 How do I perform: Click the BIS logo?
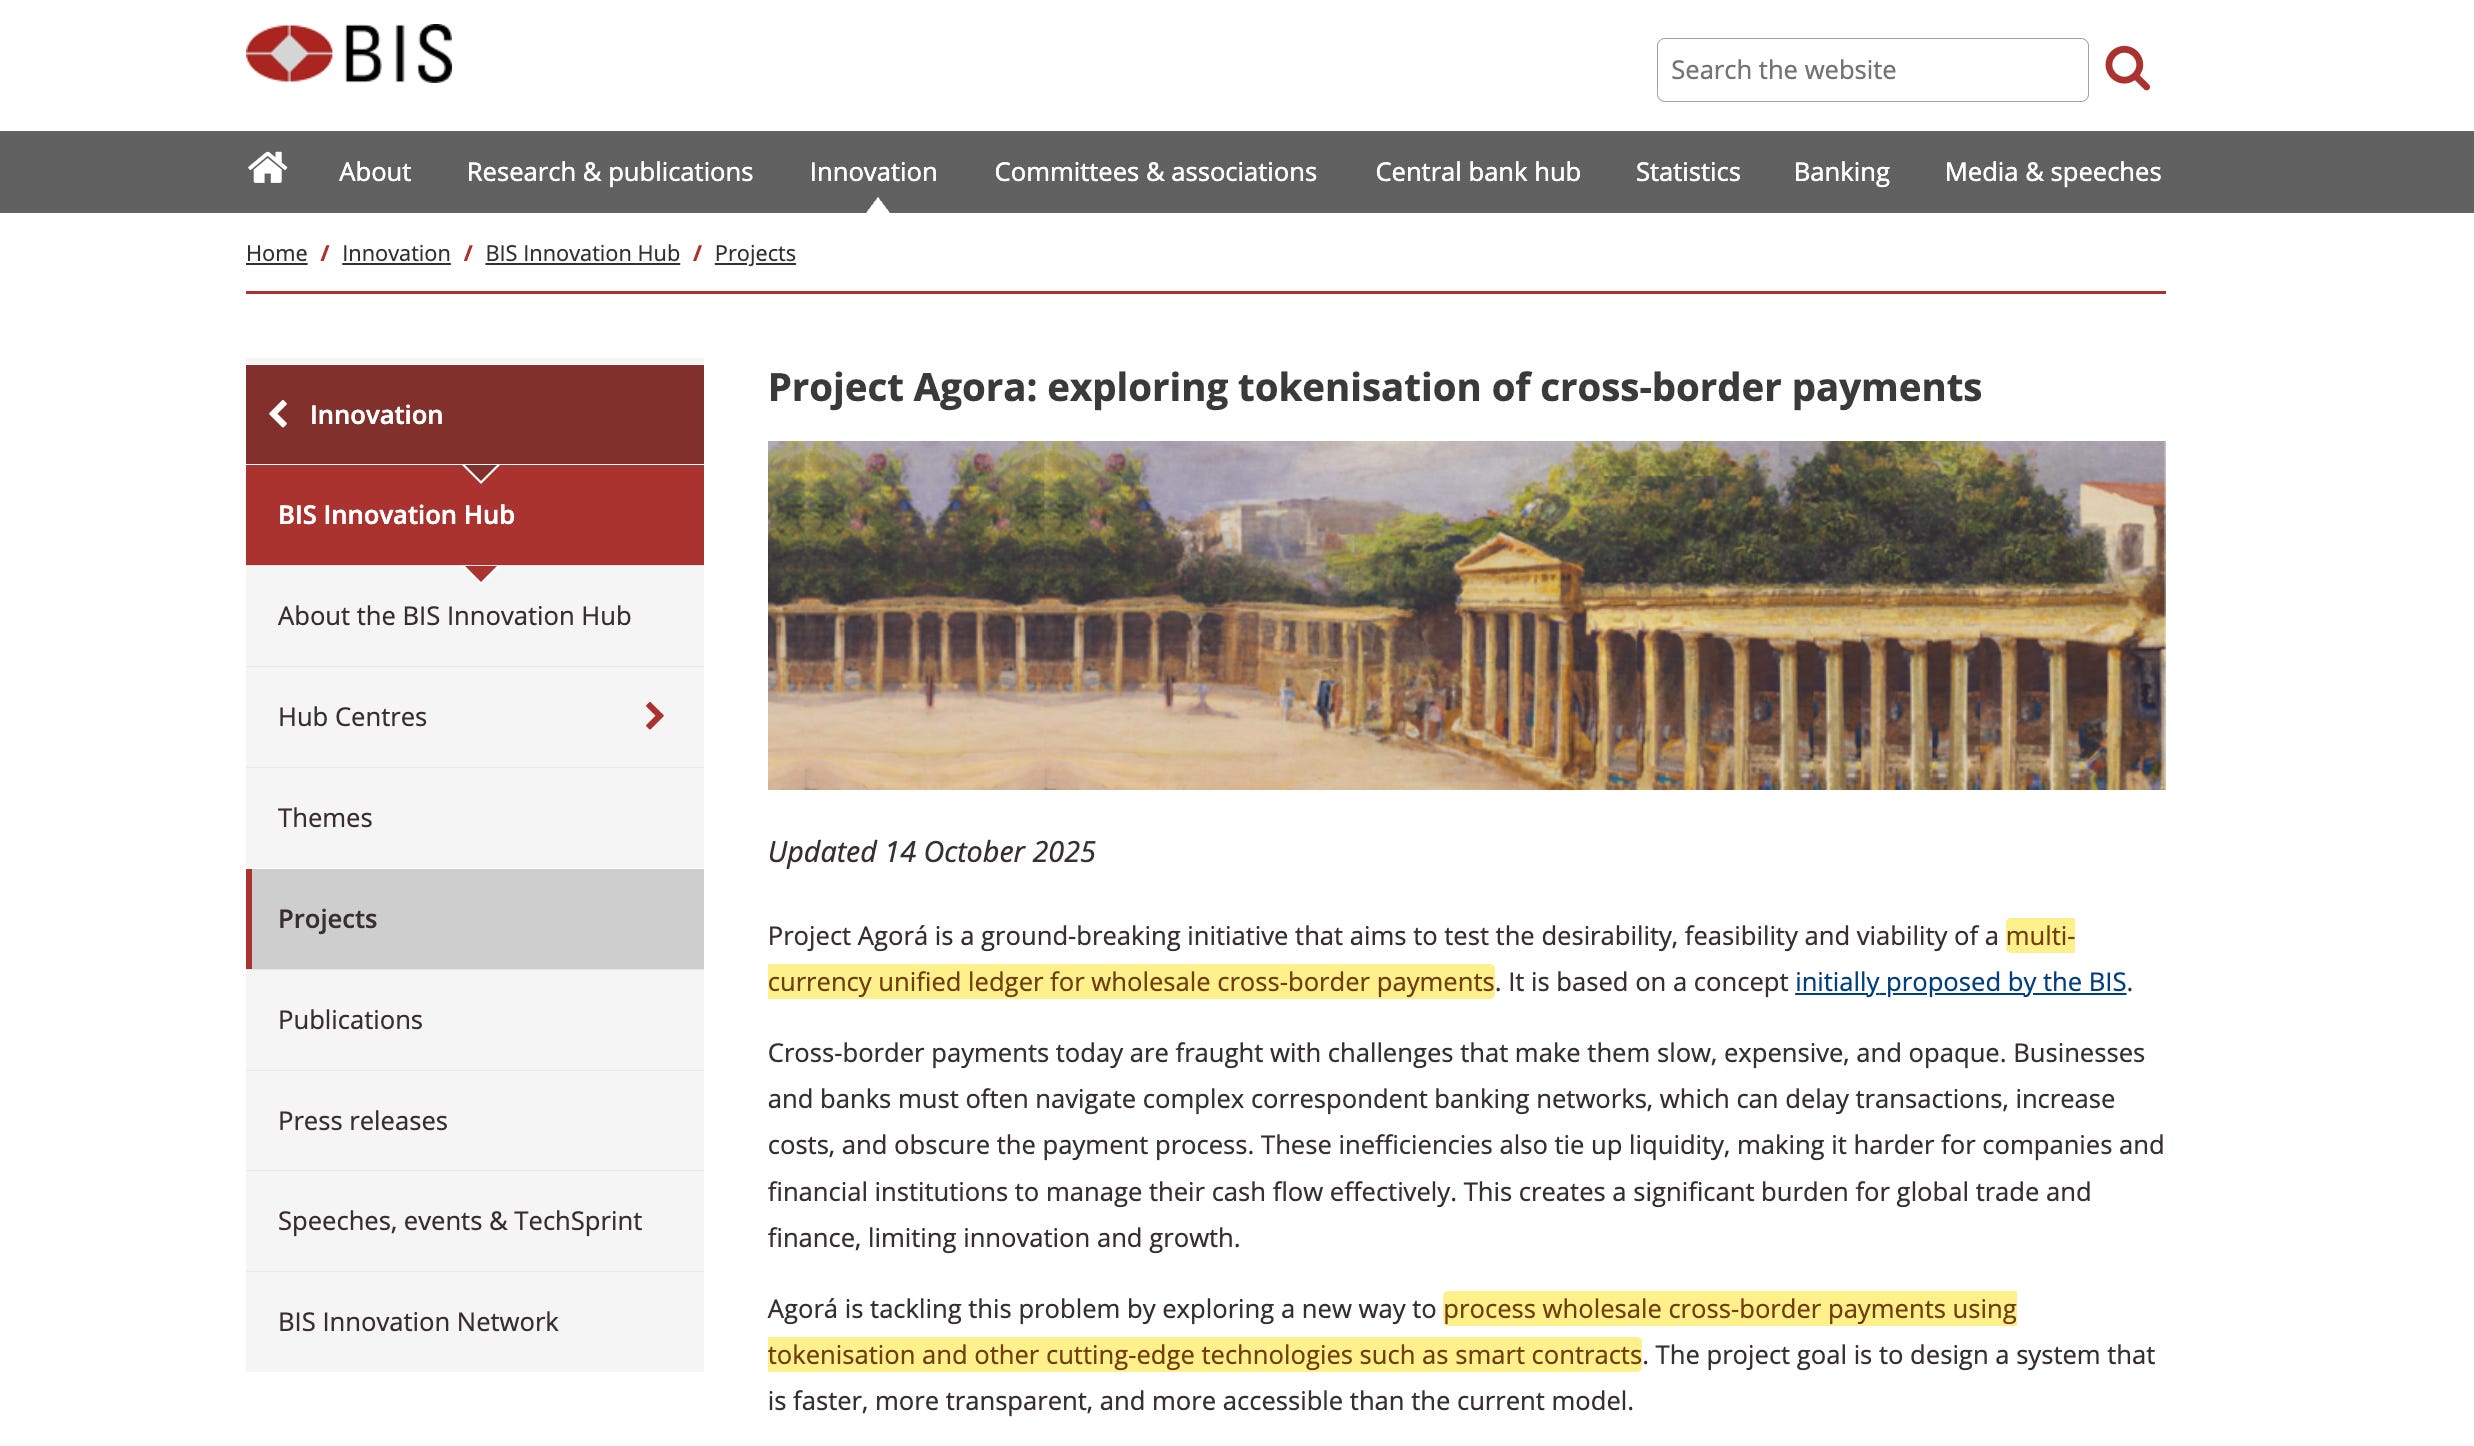point(349,54)
